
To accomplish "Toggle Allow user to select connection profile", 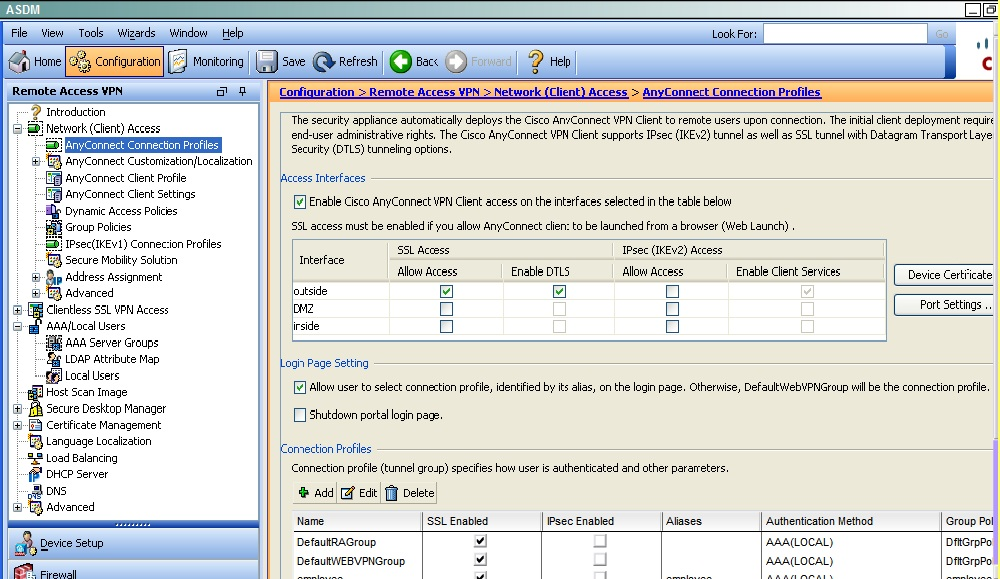I will [300, 387].
